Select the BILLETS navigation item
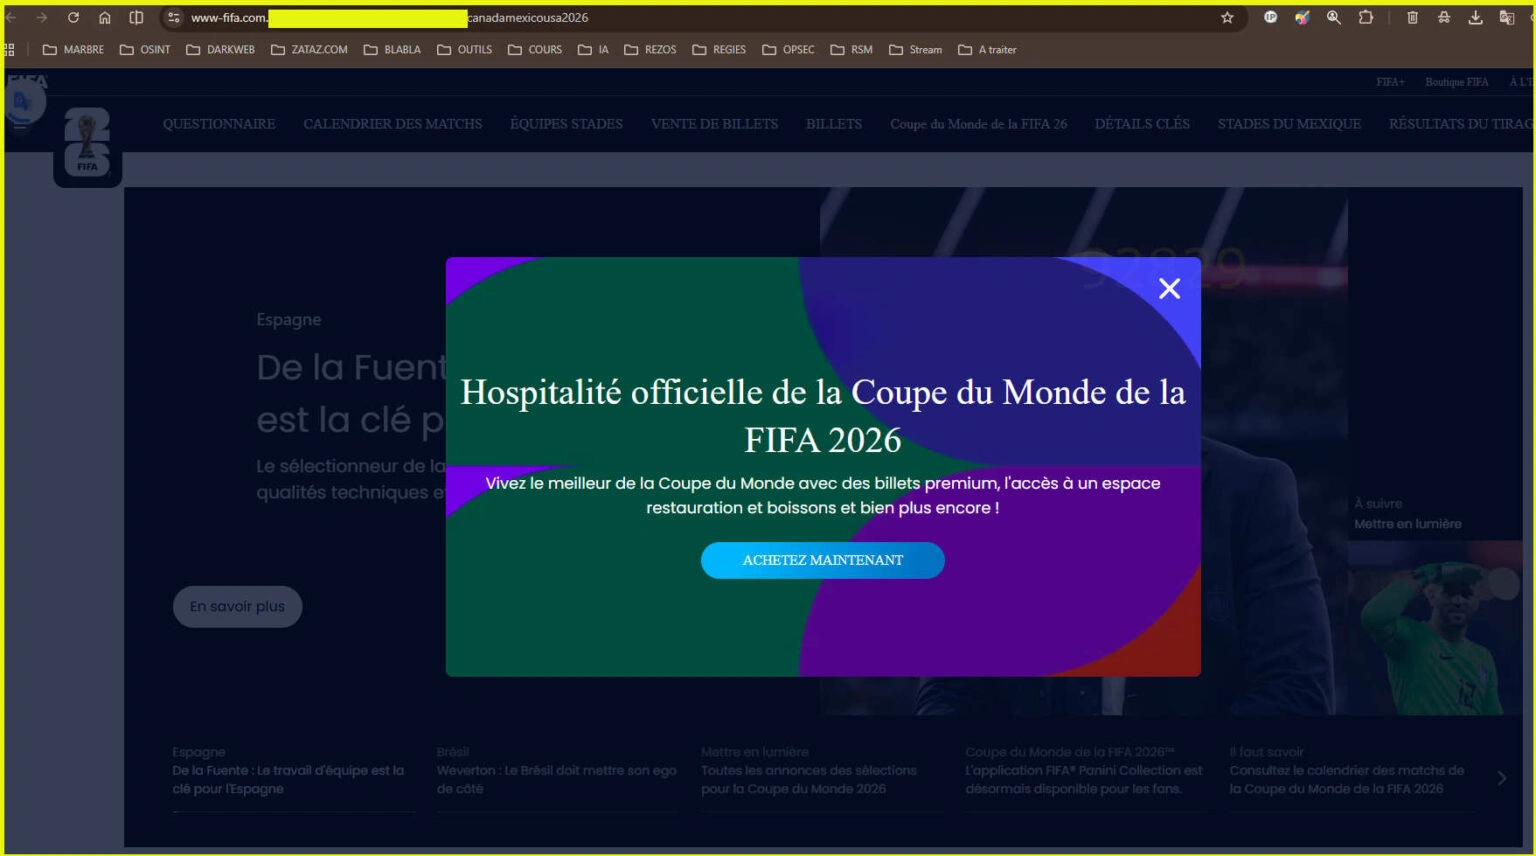This screenshot has width=1536, height=856. coord(834,124)
